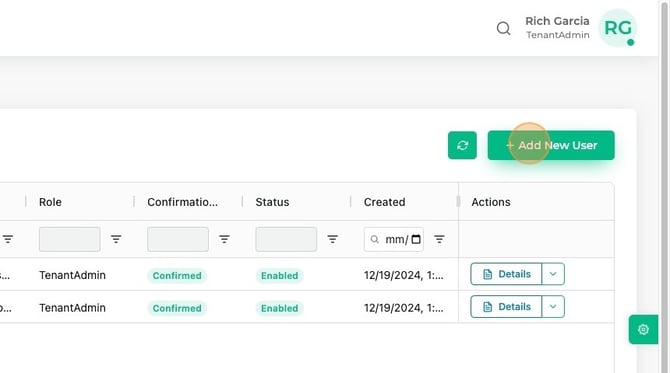Expand actions dropdown beside first row Details
The image size is (670, 373).
pyautogui.click(x=553, y=274)
